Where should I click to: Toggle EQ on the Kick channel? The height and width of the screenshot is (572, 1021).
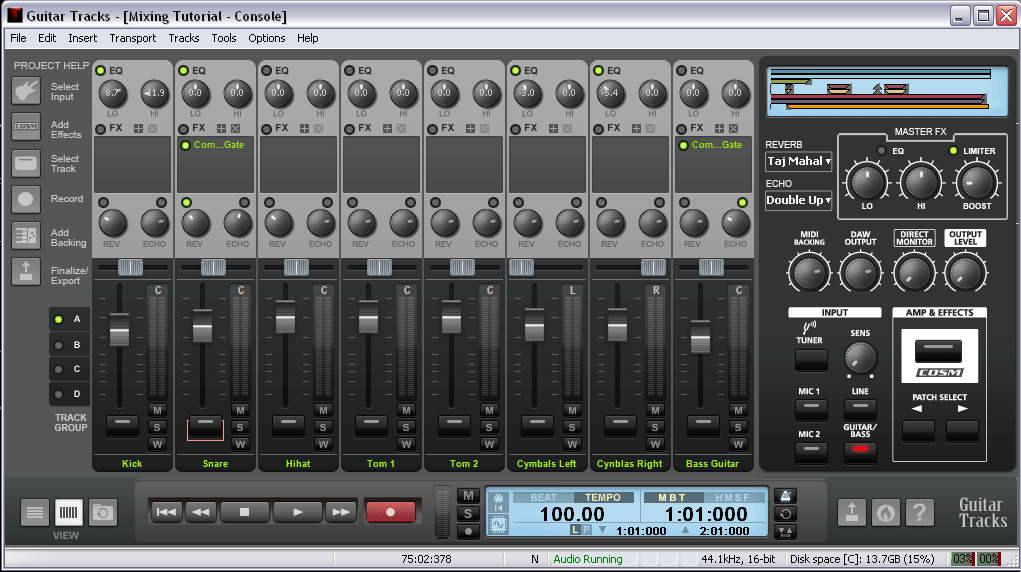tap(100, 70)
